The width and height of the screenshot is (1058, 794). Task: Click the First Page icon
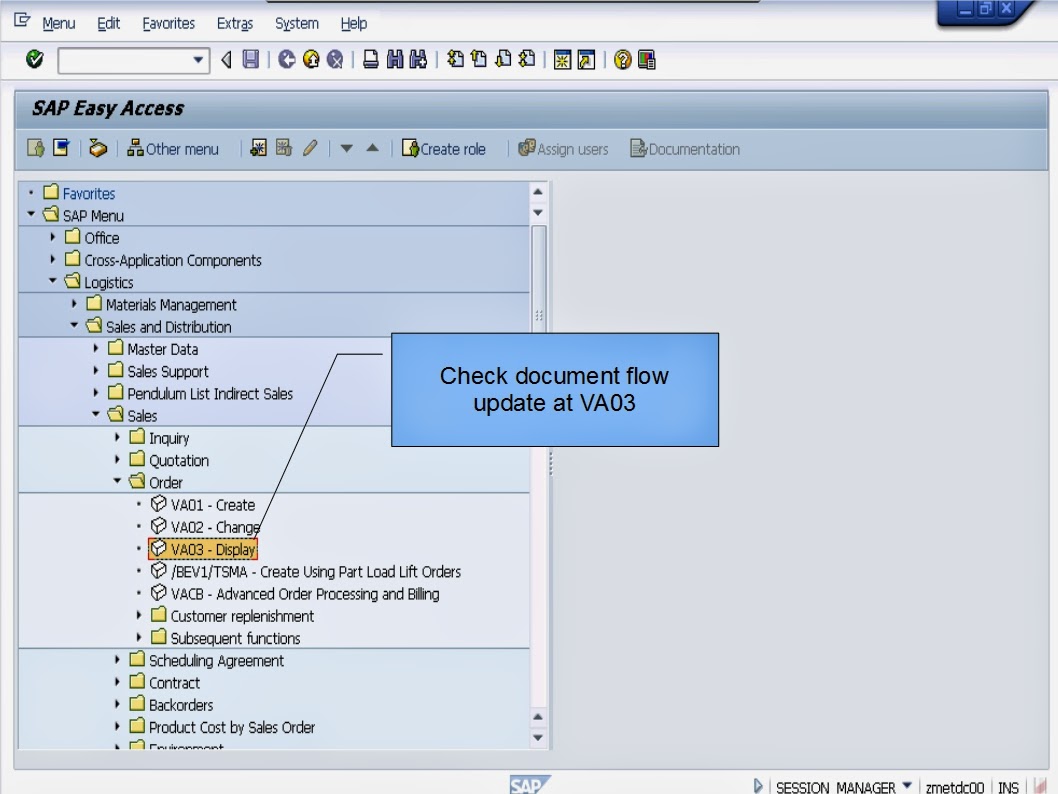455,59
